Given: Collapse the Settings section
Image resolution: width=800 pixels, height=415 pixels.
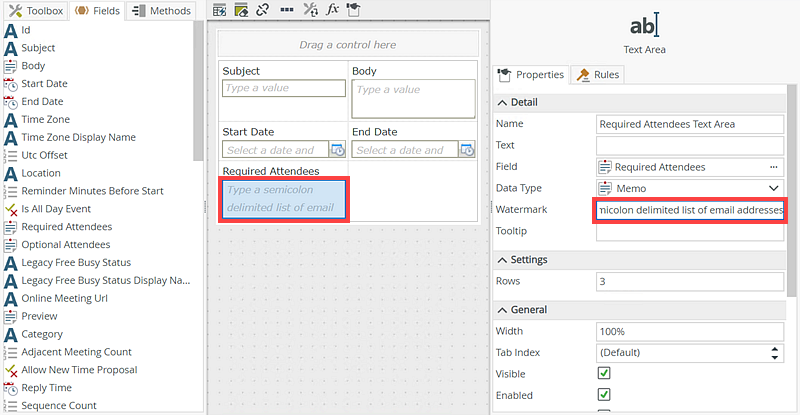Looking at the screenshot, I should 502,260.
